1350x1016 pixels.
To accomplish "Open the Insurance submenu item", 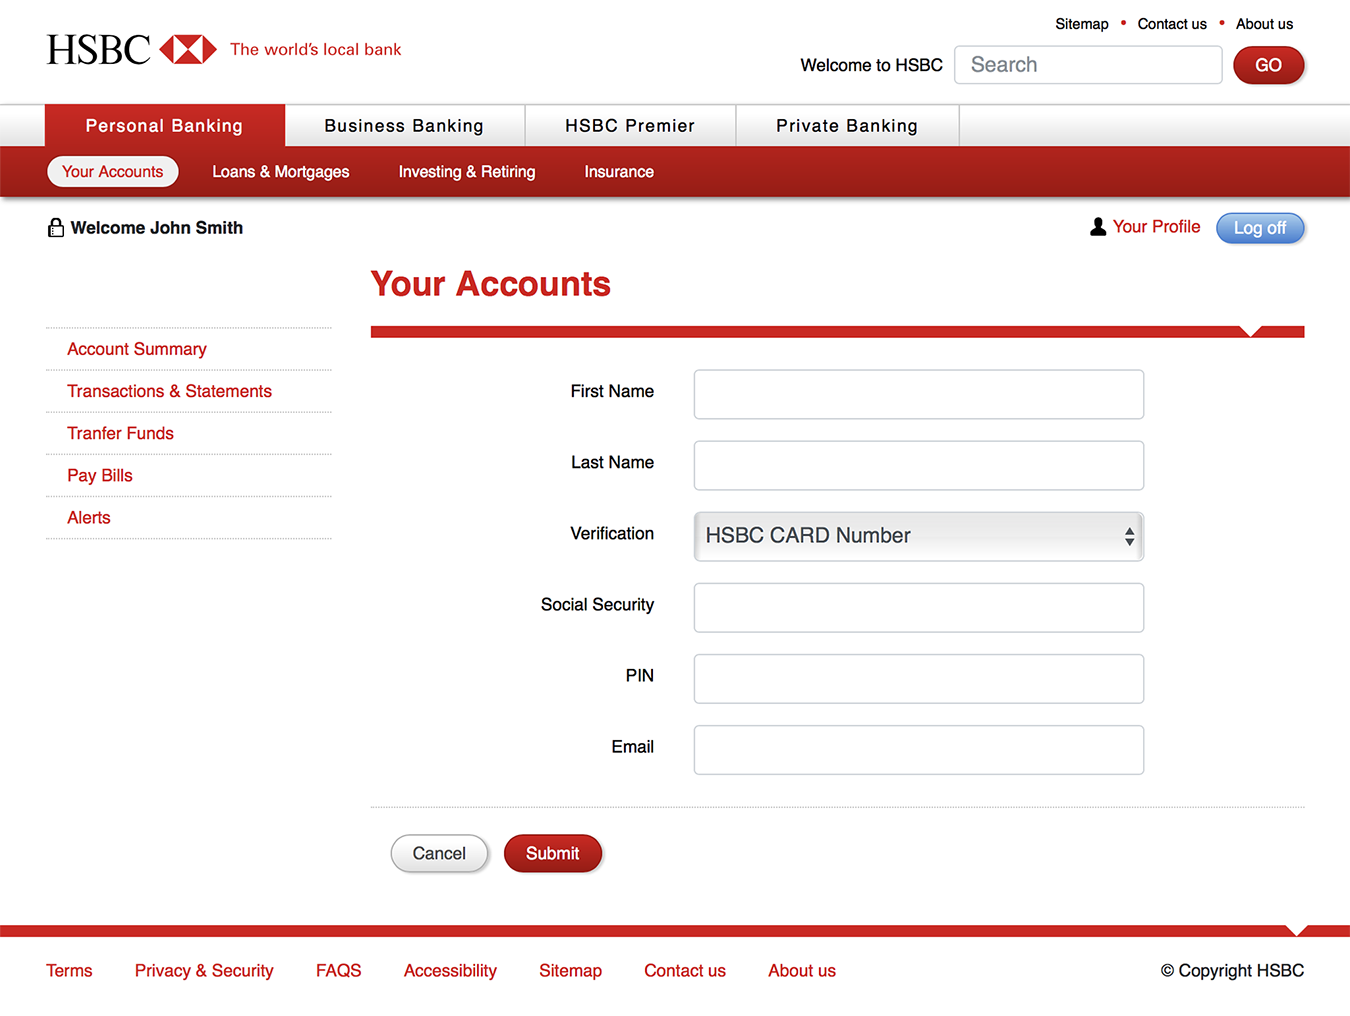I will point(619,172).
